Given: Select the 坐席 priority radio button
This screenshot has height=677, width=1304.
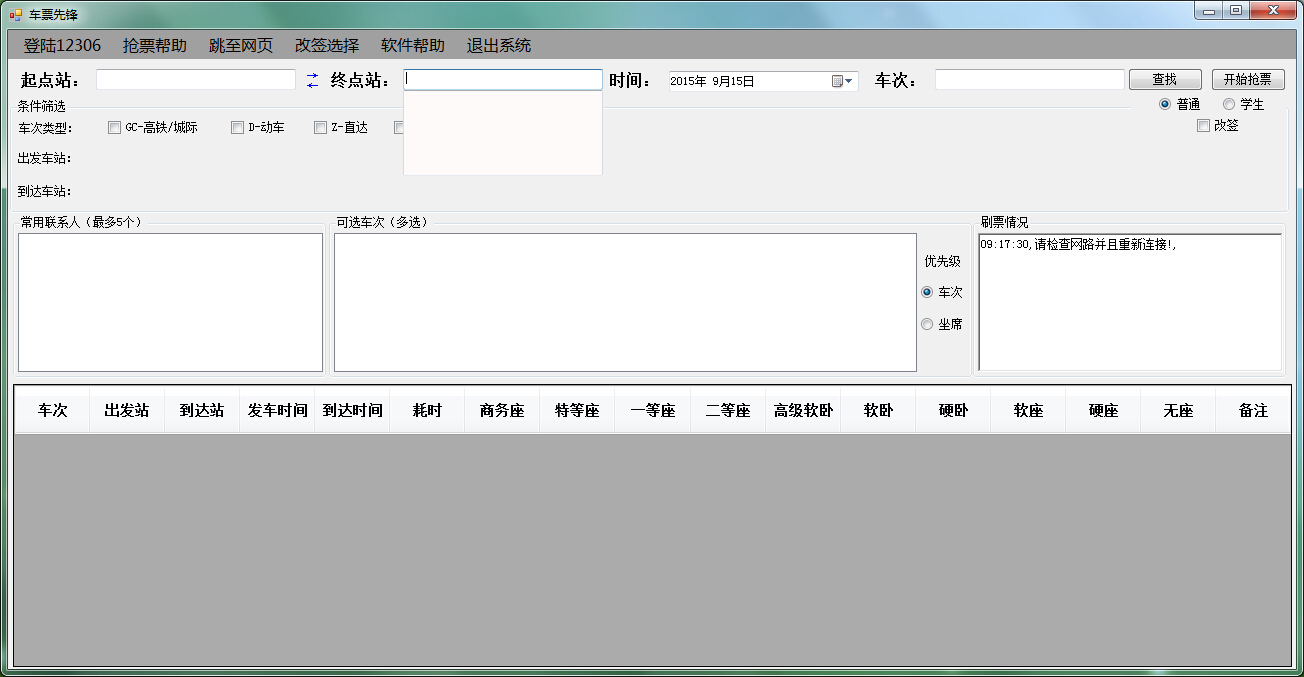Looking at the screenshot, I should tap(927, 323).
